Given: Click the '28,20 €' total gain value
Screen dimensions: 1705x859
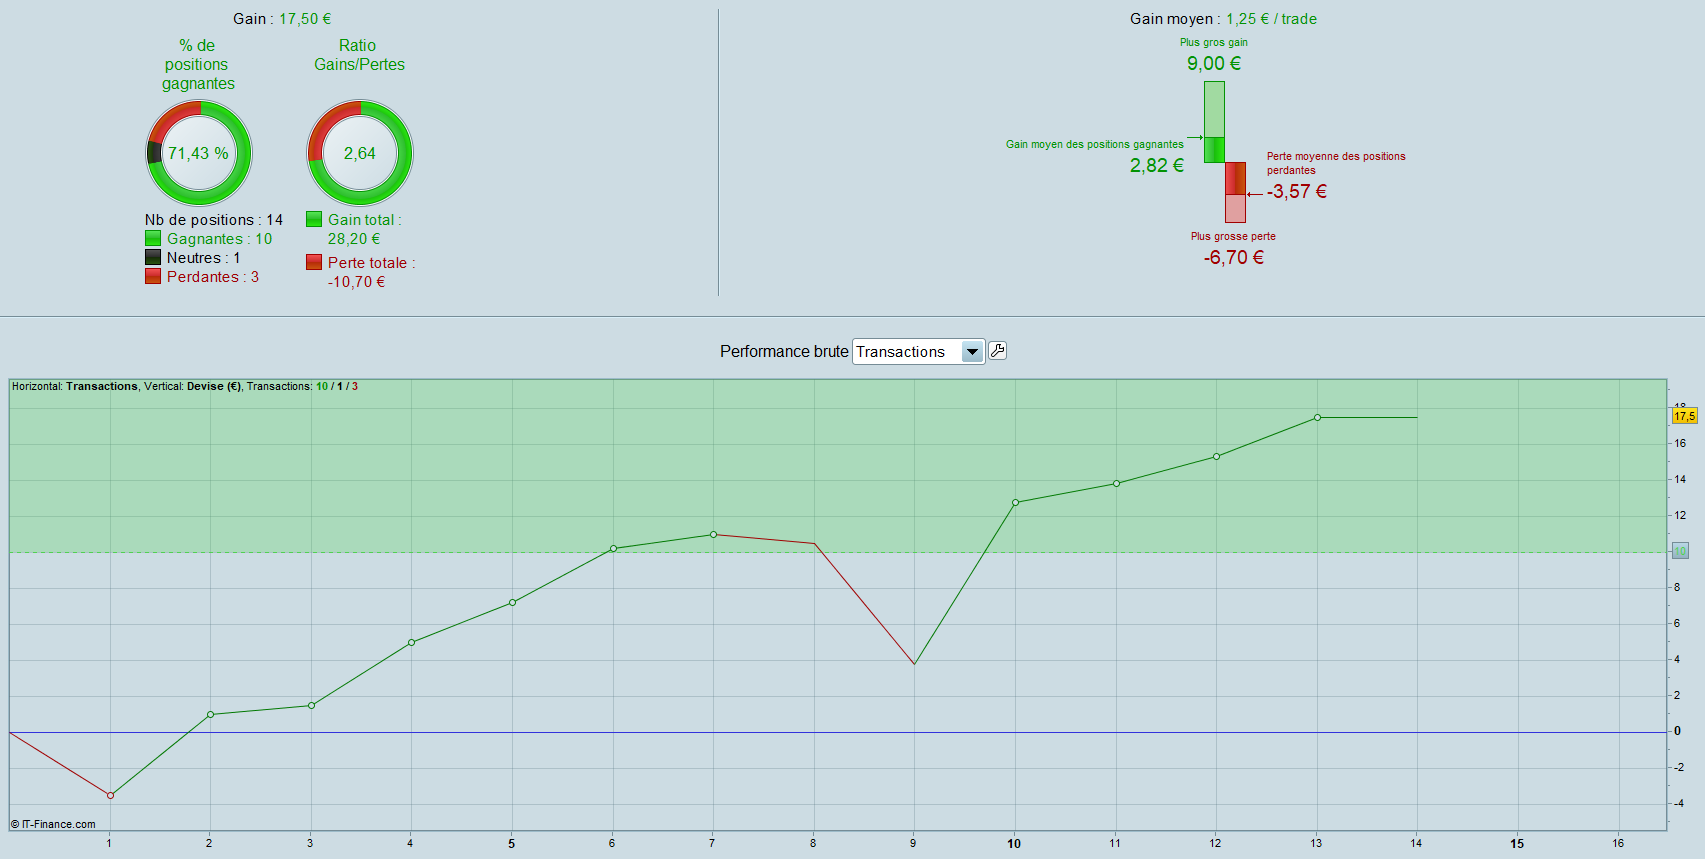Looking at the screenshot, I should [354, 239].
